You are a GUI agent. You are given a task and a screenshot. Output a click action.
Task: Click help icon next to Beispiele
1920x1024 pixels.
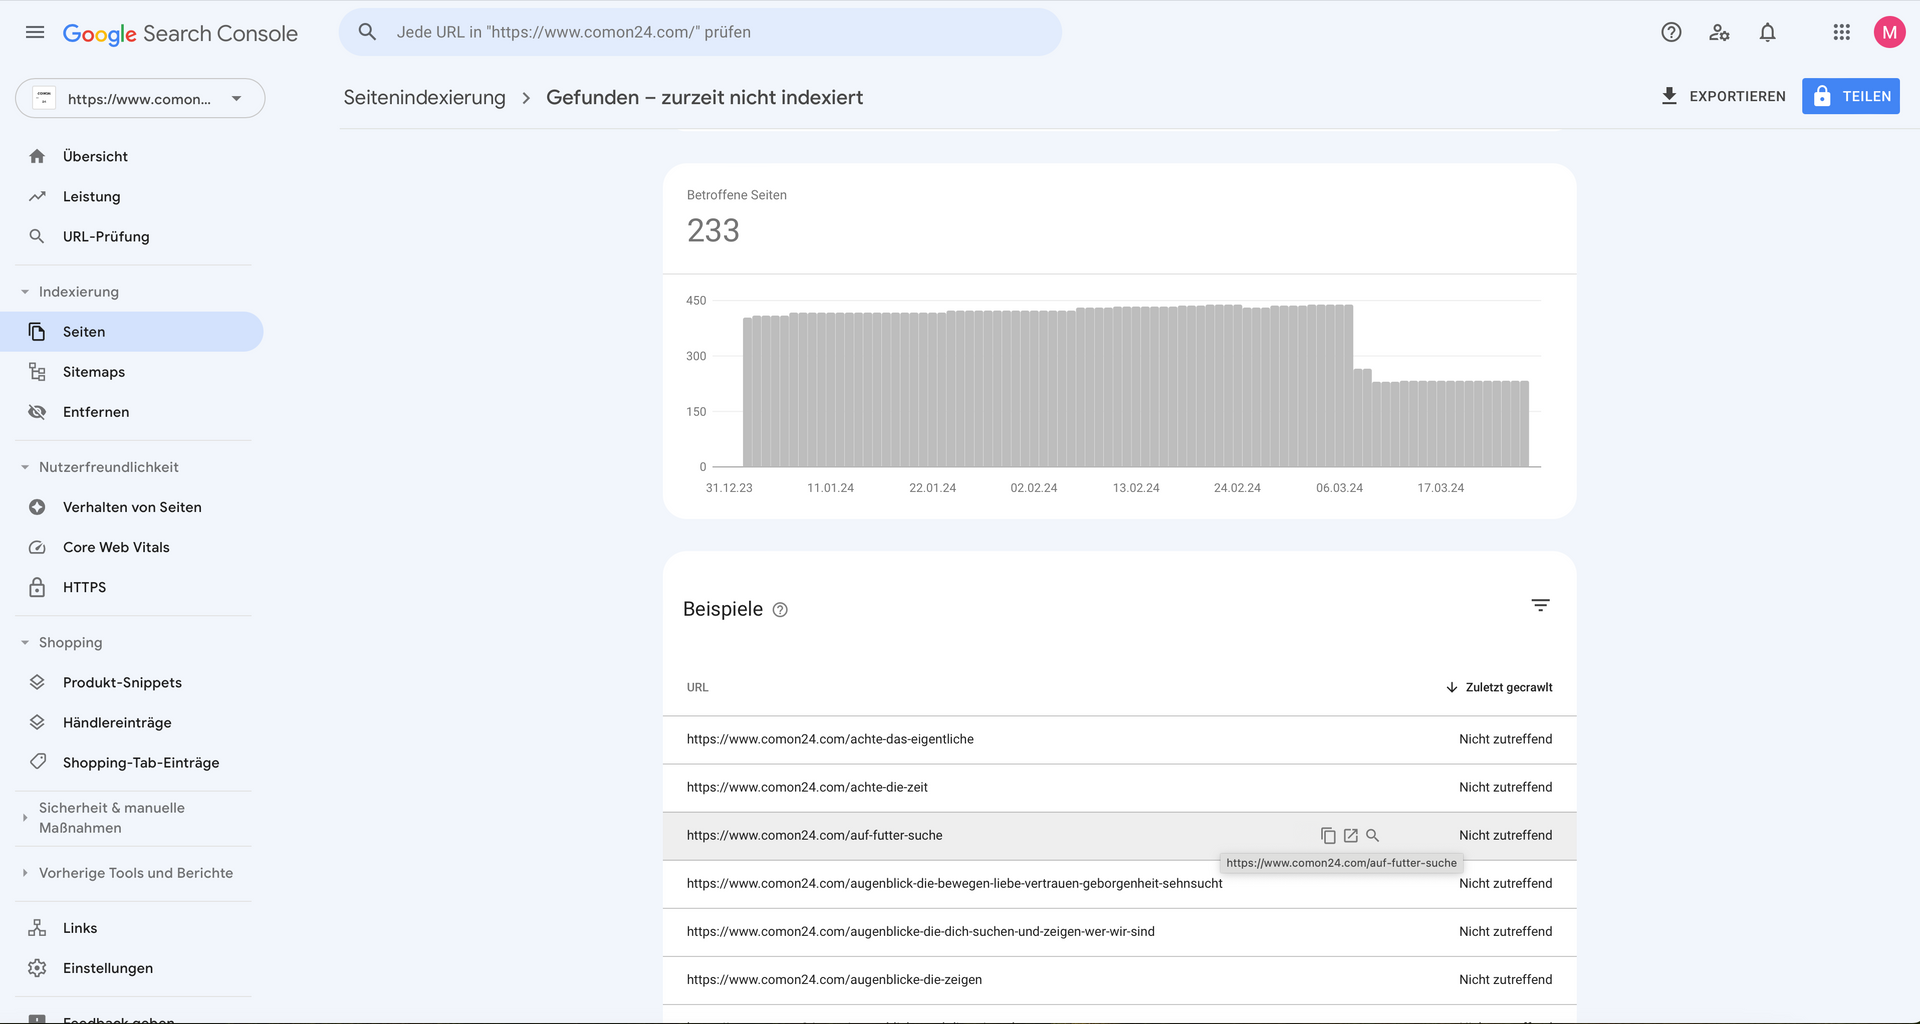[780, 610]
